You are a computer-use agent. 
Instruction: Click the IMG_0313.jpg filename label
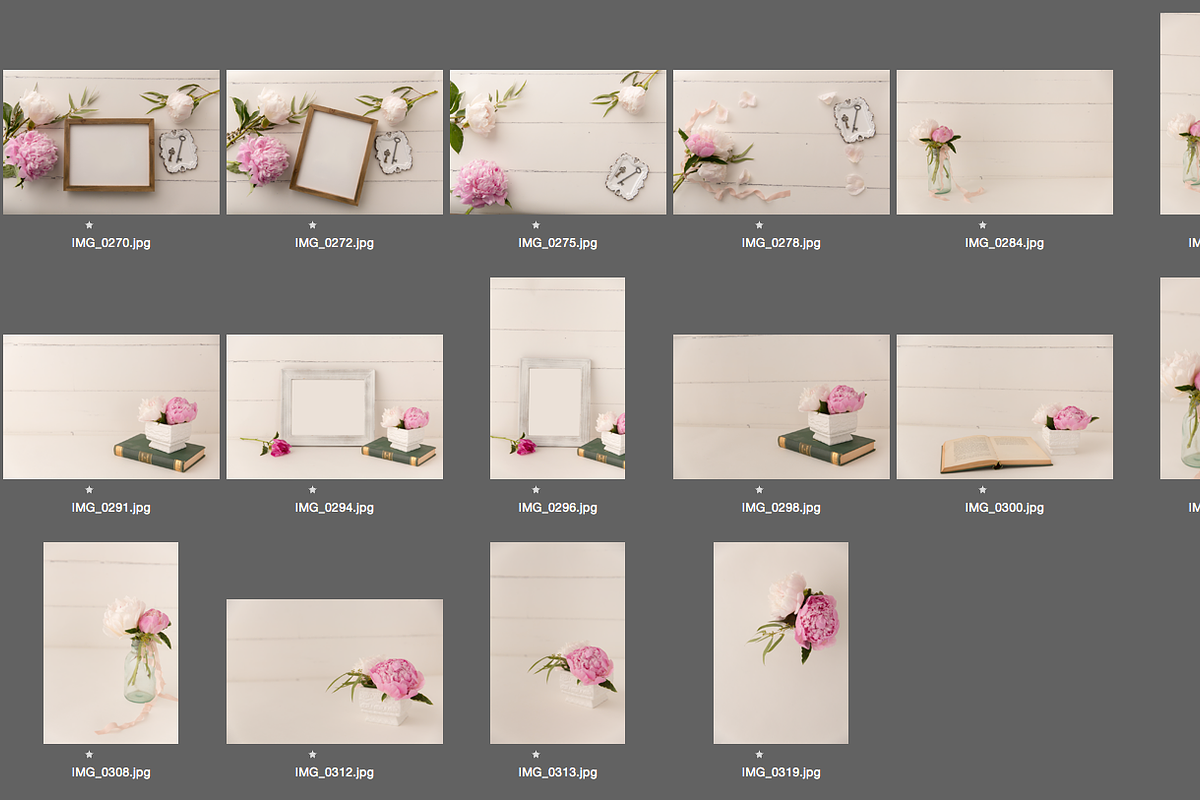pyautogui.click(x=558, y=773)
